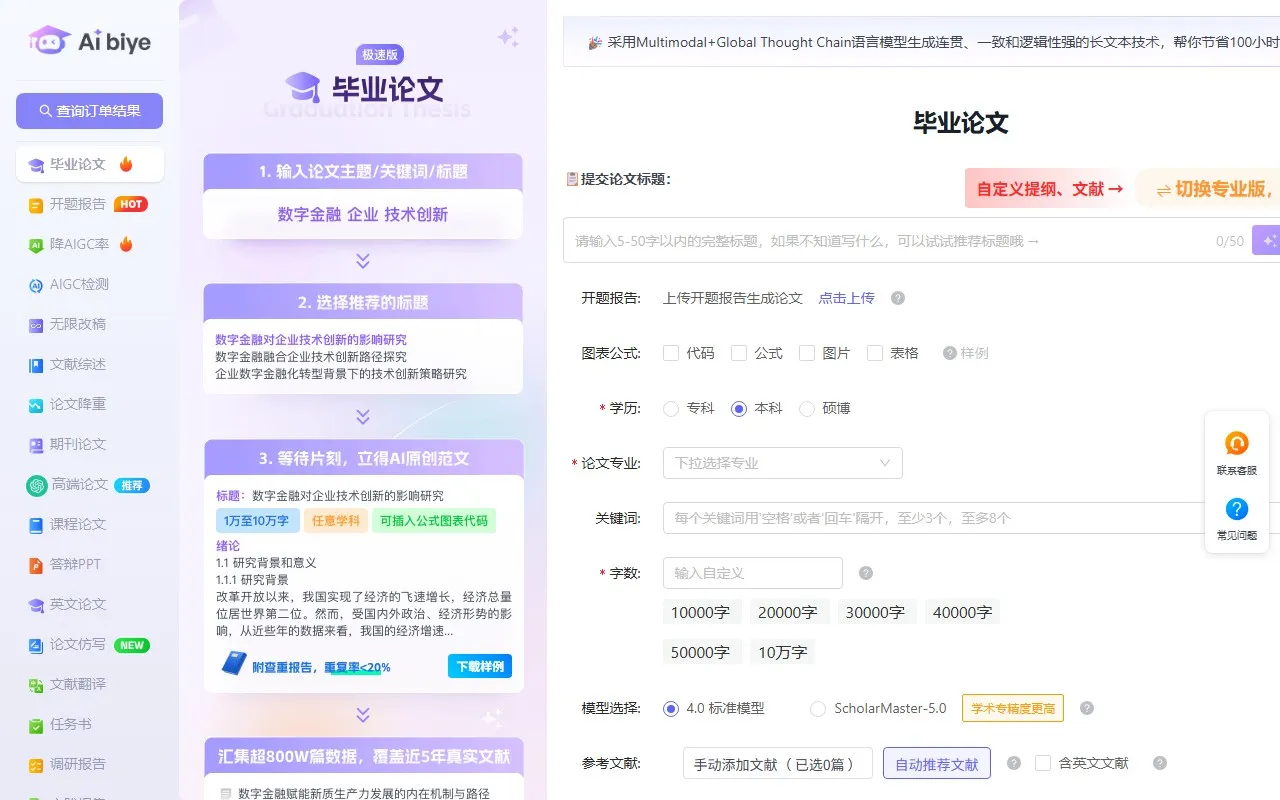Viewport: 1280px width, 800px height.
Task: Check the 含英文文献 option
Action: pyautogui.click(x=1043, y=762)
